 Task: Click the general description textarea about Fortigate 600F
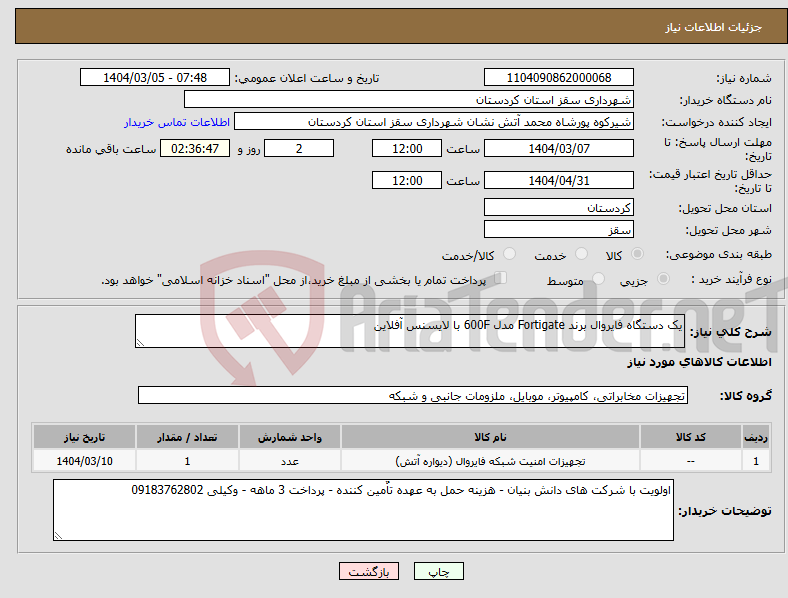[410, 331]
